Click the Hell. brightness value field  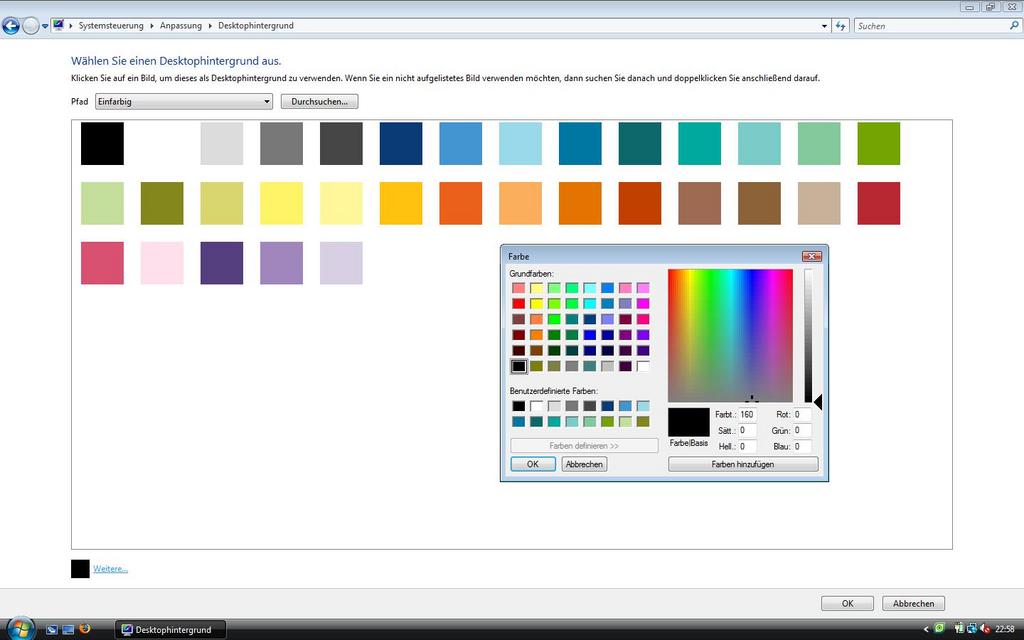(748, 447)
